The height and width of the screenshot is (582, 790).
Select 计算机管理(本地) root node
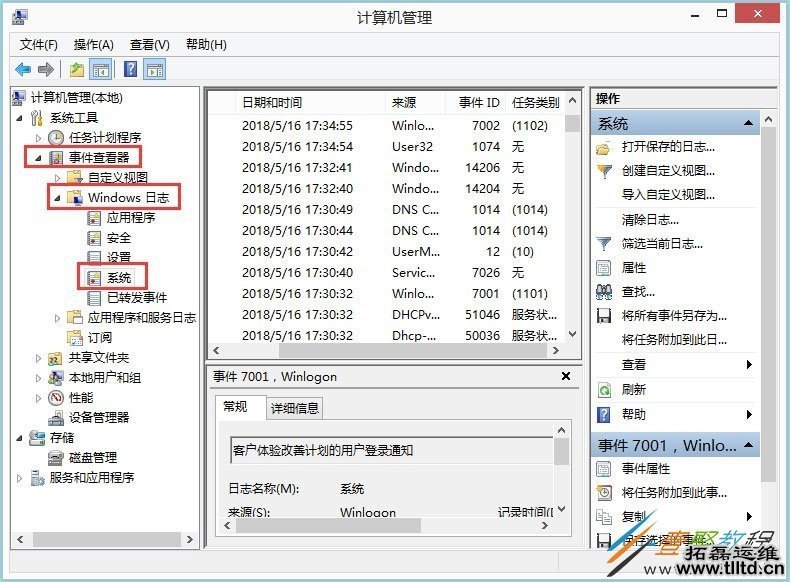click(x=77, y=97)
